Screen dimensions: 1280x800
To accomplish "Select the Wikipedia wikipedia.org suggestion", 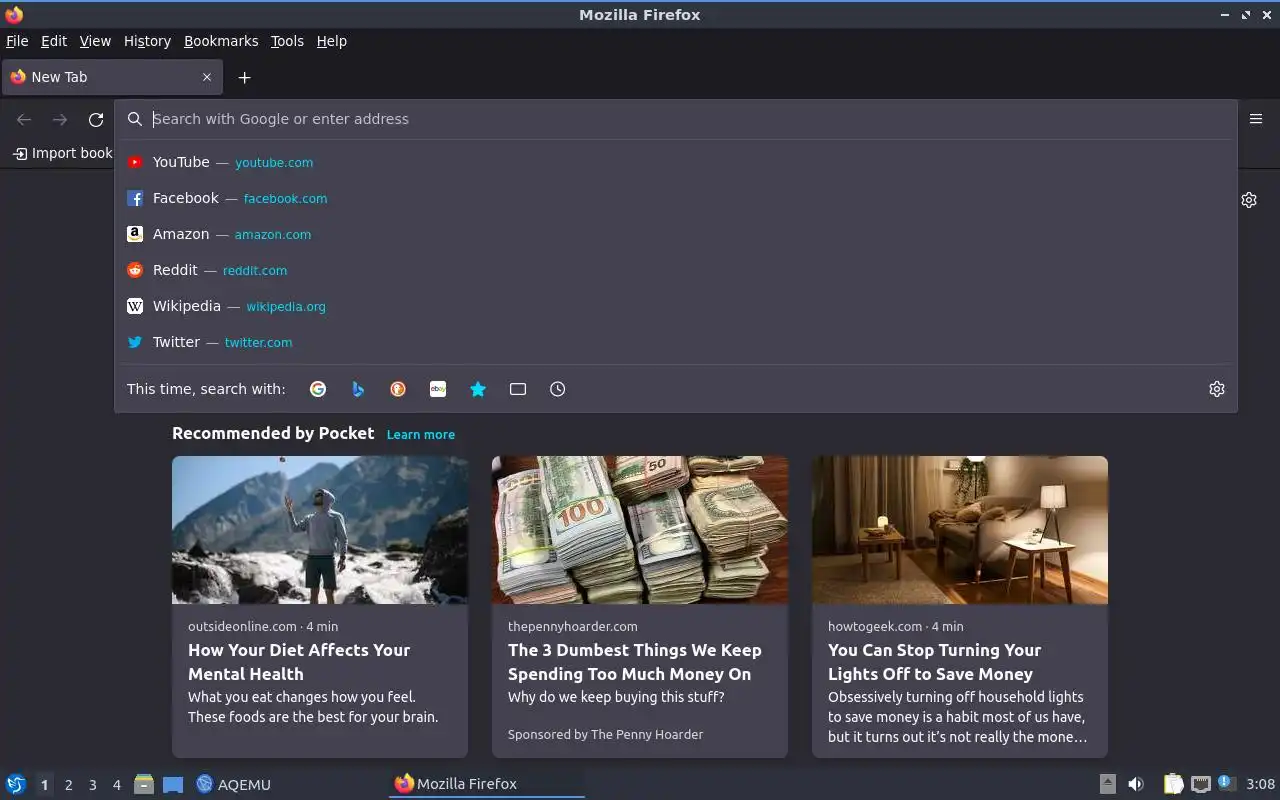I will pyautogui.click(x=676, y=306).
